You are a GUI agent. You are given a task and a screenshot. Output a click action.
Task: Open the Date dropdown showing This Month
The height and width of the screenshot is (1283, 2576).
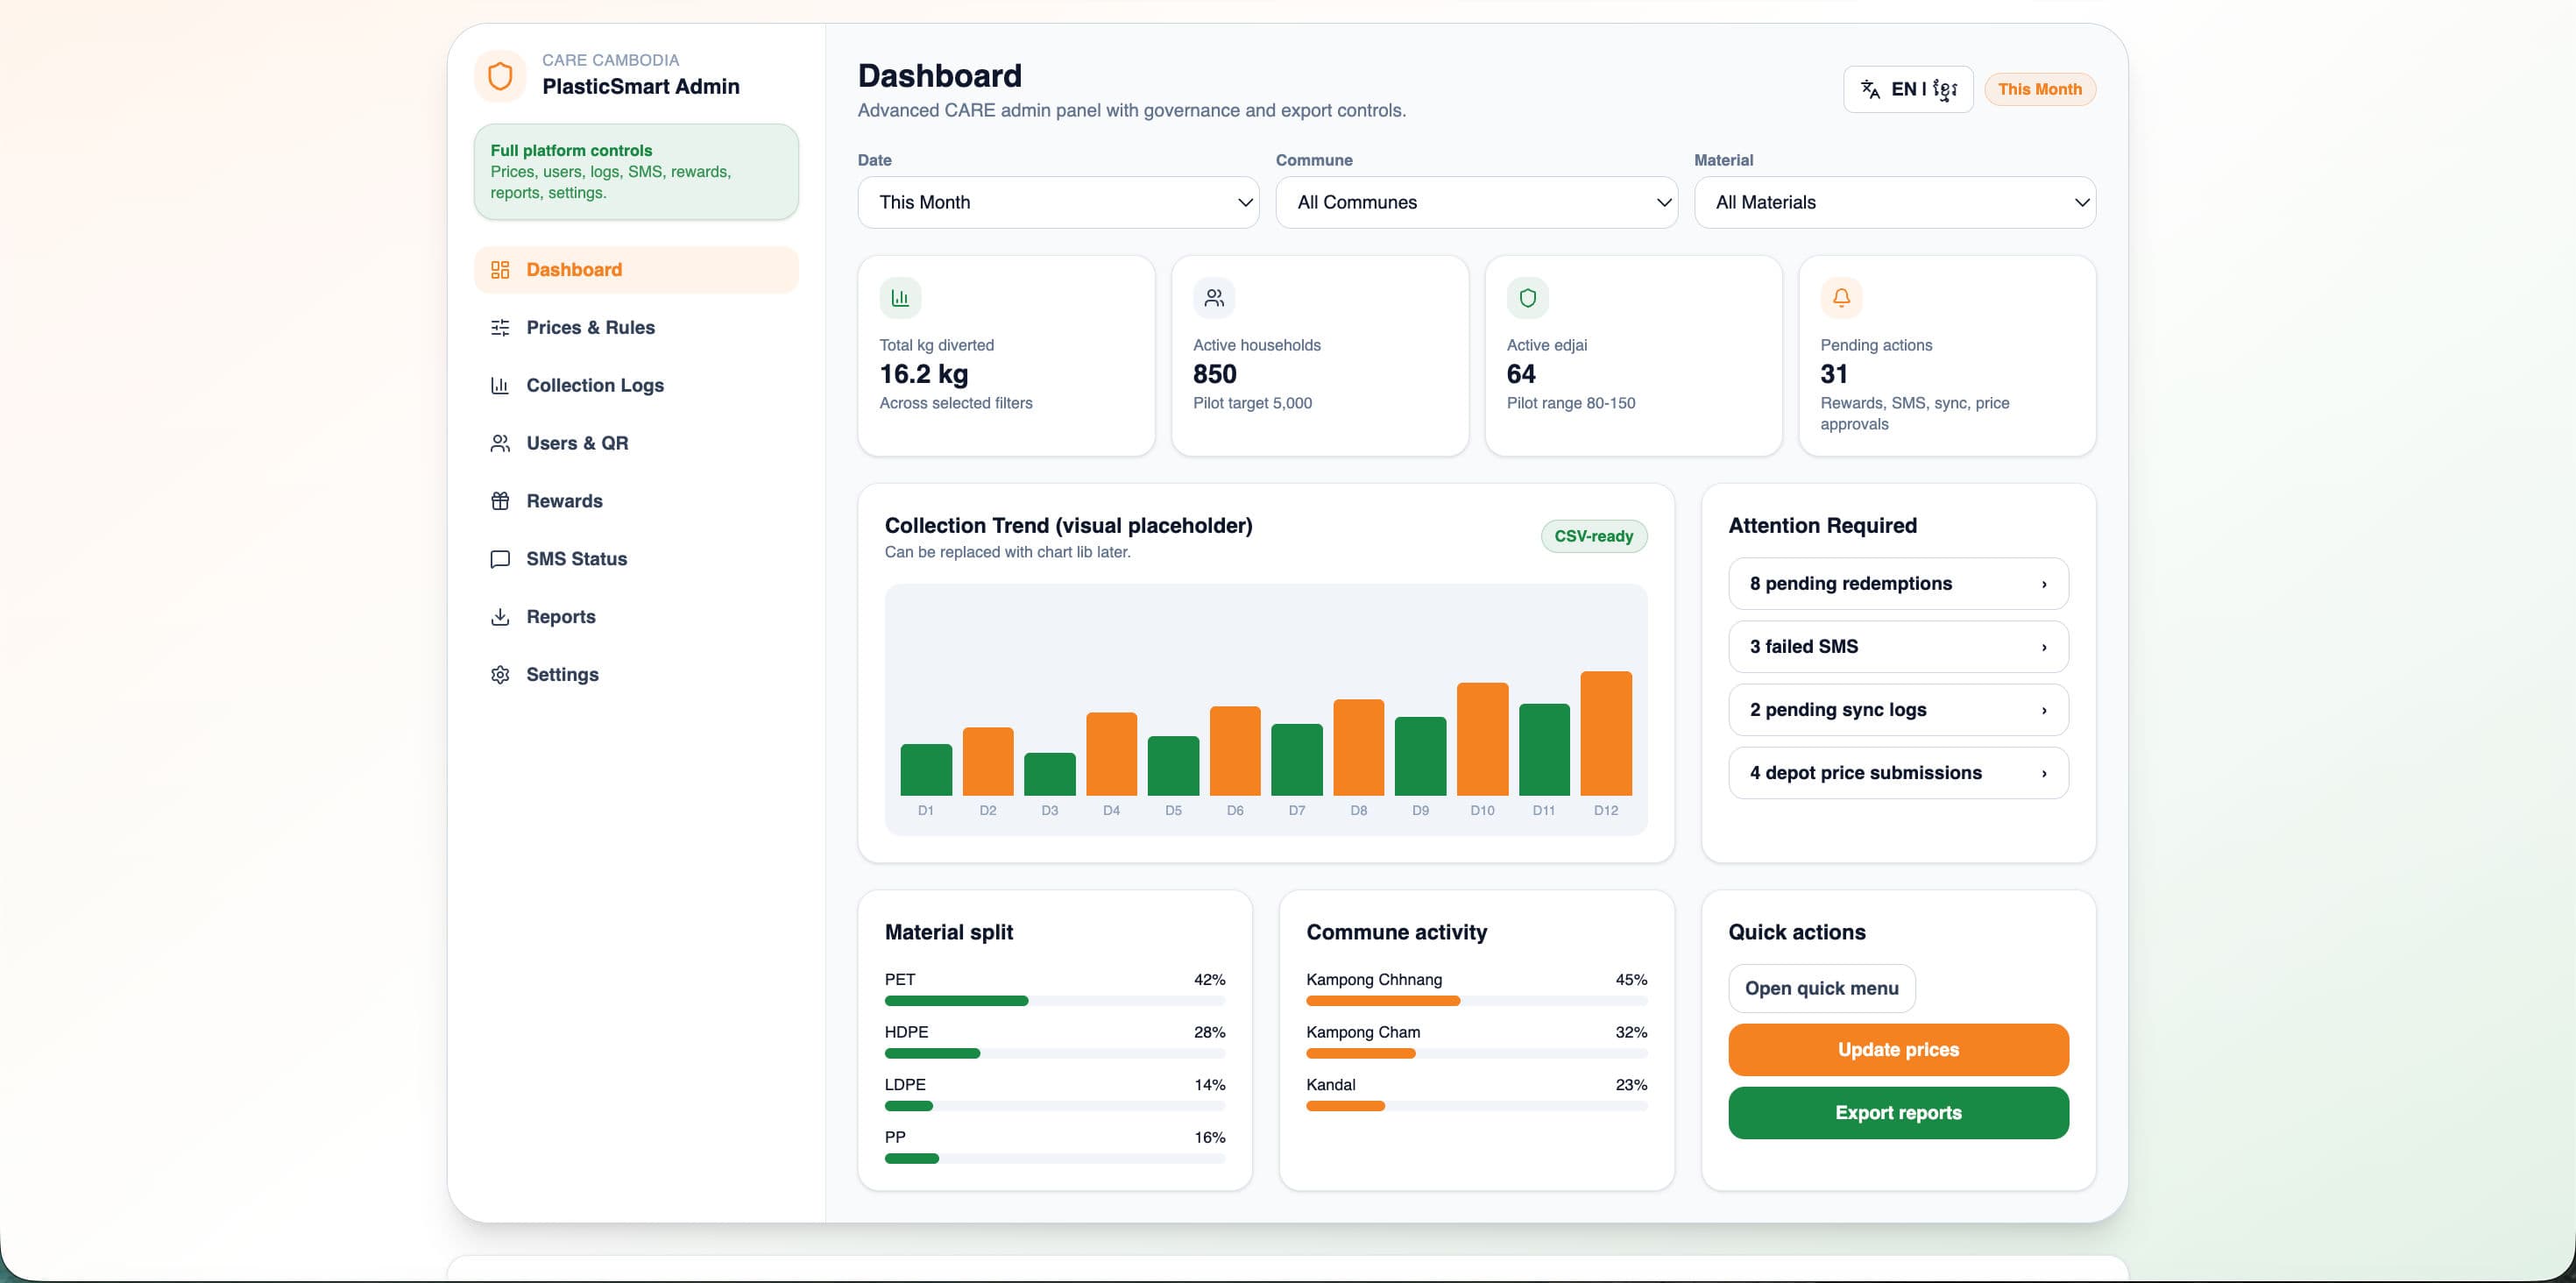pos(1058,203)
